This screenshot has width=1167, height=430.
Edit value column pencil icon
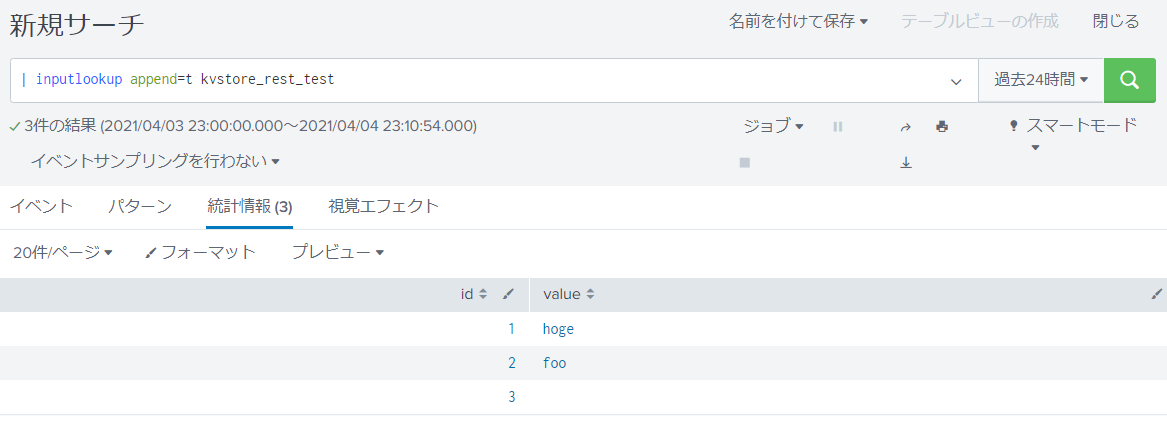tap(1156, 295)
